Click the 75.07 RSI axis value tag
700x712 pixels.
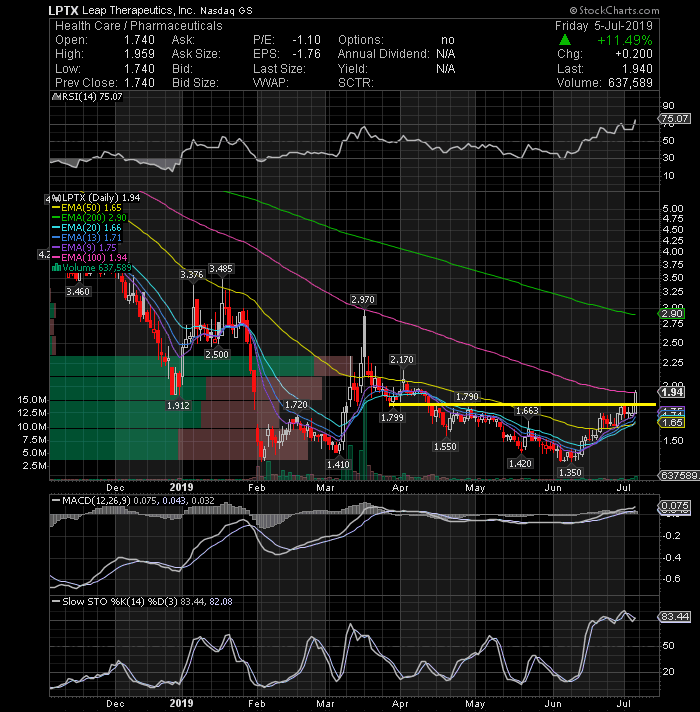(675, 119)
